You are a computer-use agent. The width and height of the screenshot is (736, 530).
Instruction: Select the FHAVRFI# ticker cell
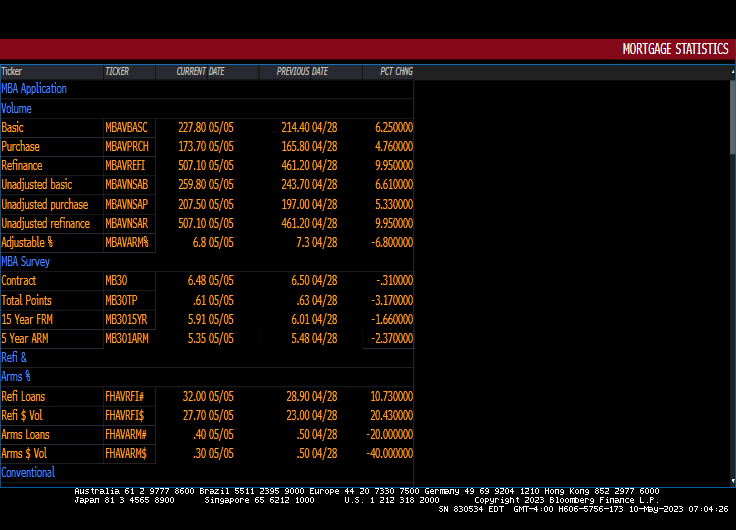126,396
